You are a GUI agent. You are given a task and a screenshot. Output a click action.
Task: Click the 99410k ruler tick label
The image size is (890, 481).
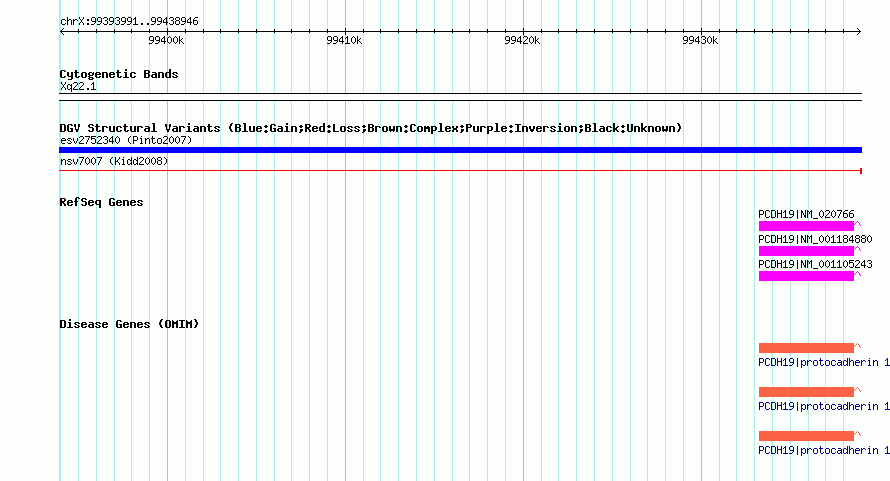pyautogui.click(x=344, y=40)
